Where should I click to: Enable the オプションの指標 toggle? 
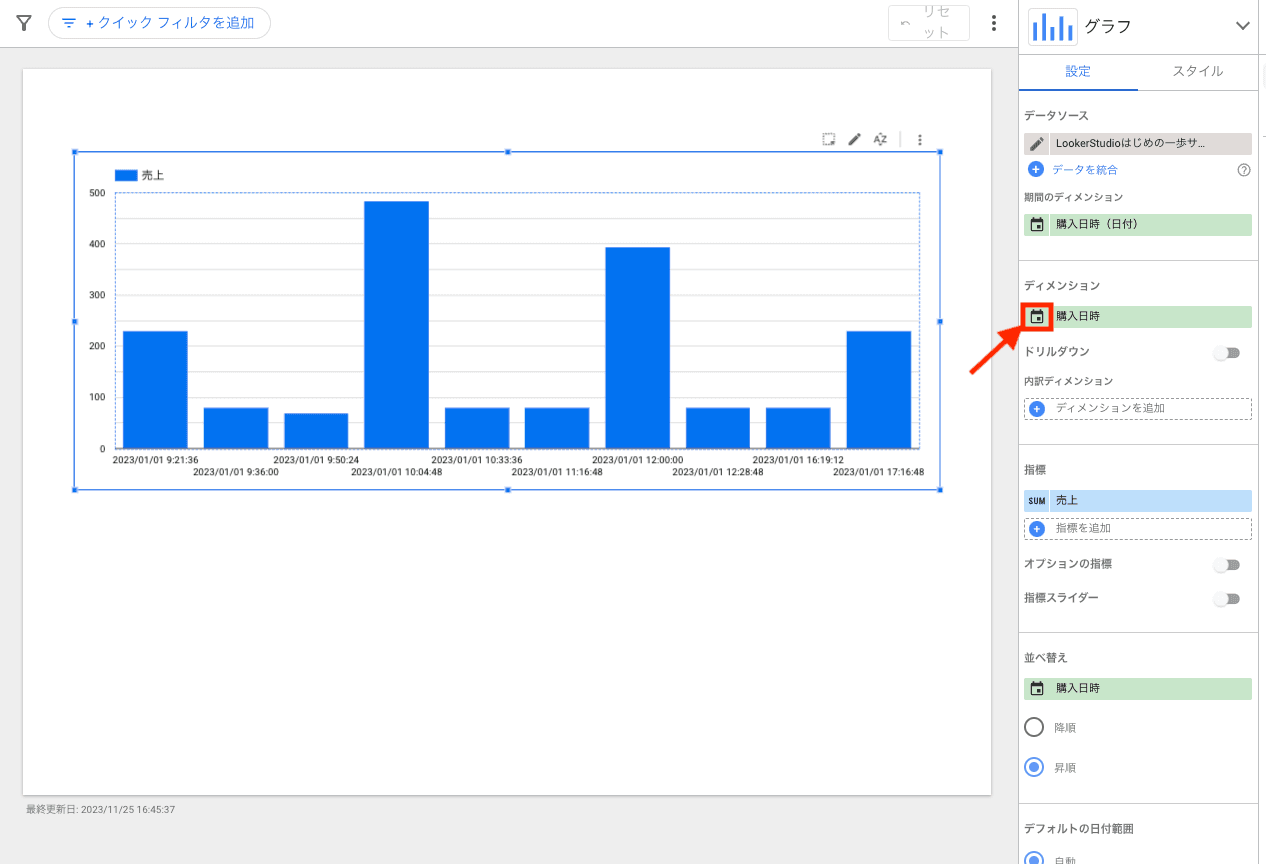(1226, 565)
